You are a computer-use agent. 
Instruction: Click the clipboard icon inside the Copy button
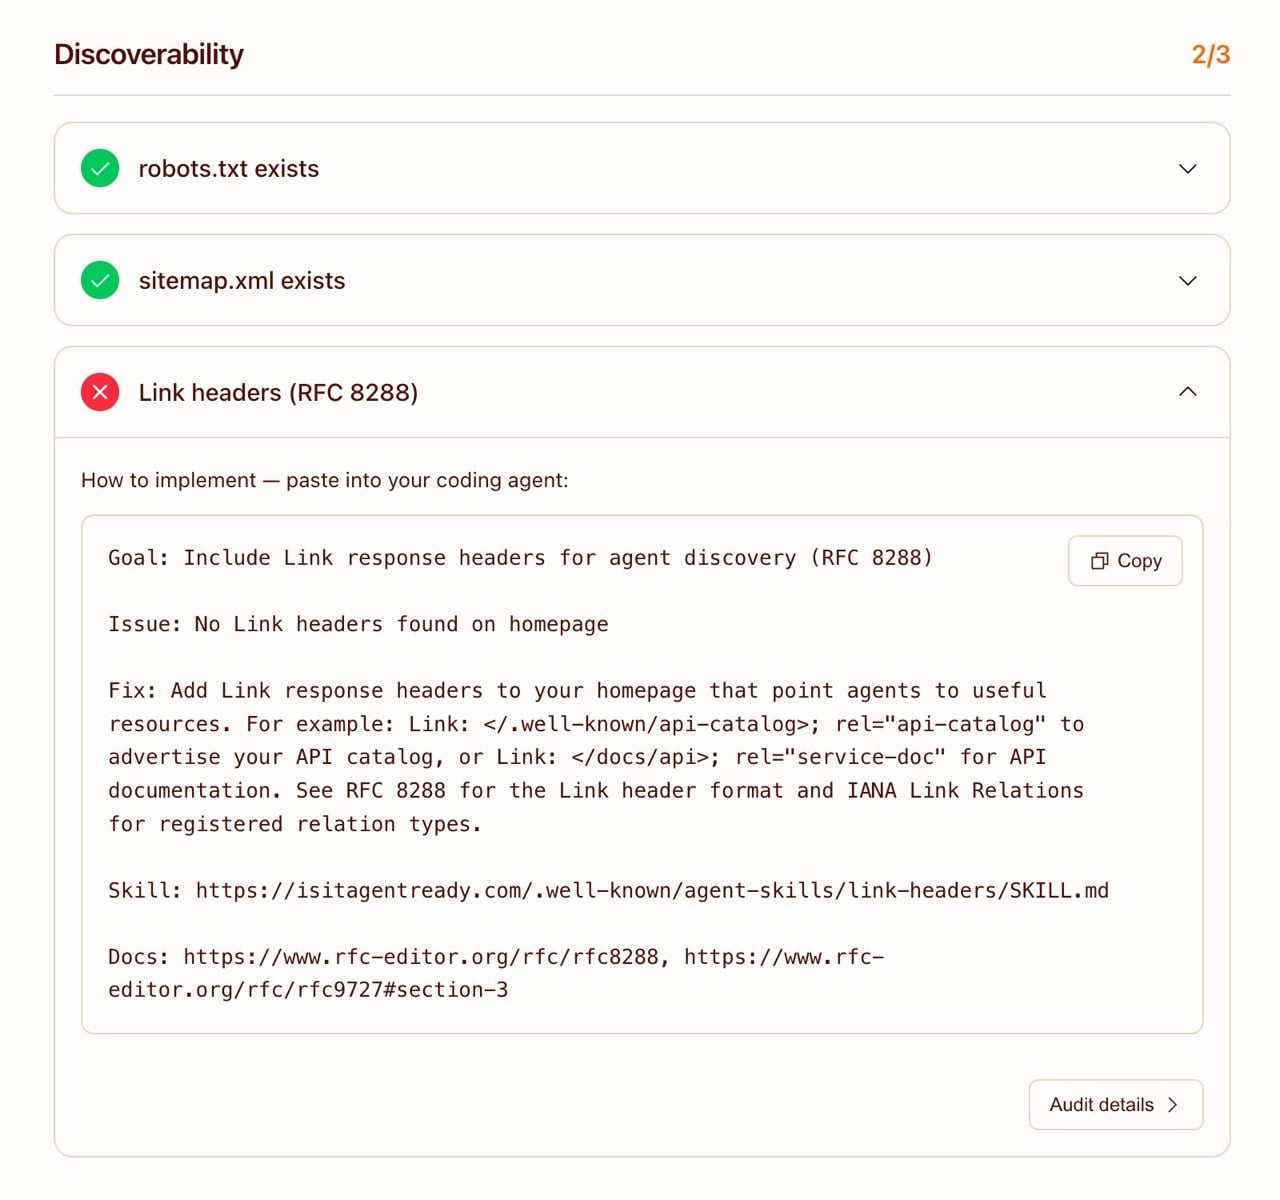pyautogui.click(x=1099, y=561)
